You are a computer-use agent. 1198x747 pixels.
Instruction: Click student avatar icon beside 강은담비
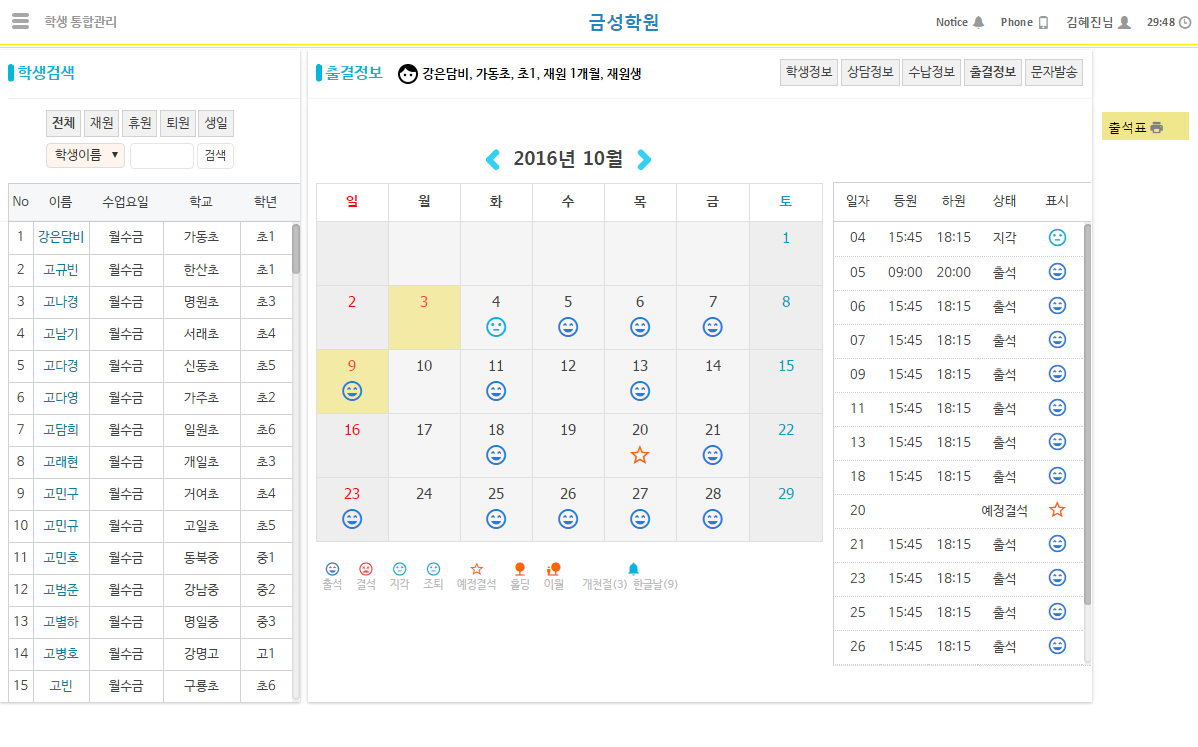point(408,74)
